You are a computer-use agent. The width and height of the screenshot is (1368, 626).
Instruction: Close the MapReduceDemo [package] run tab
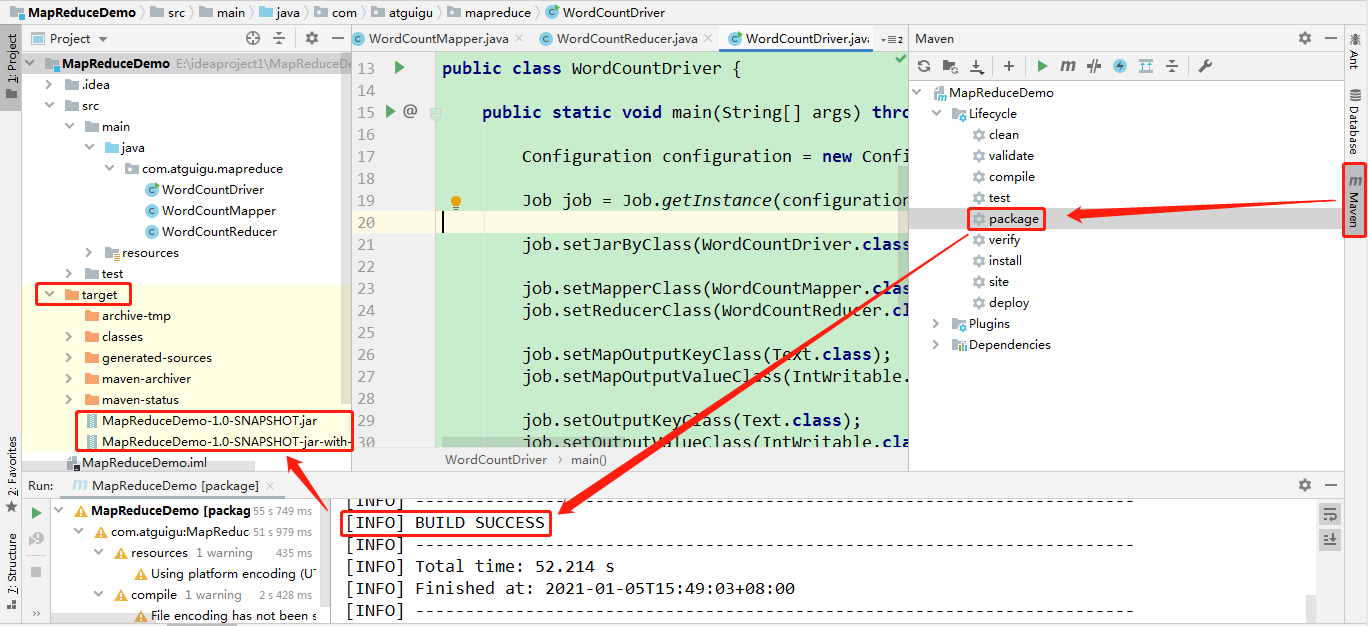click(271, 486)
